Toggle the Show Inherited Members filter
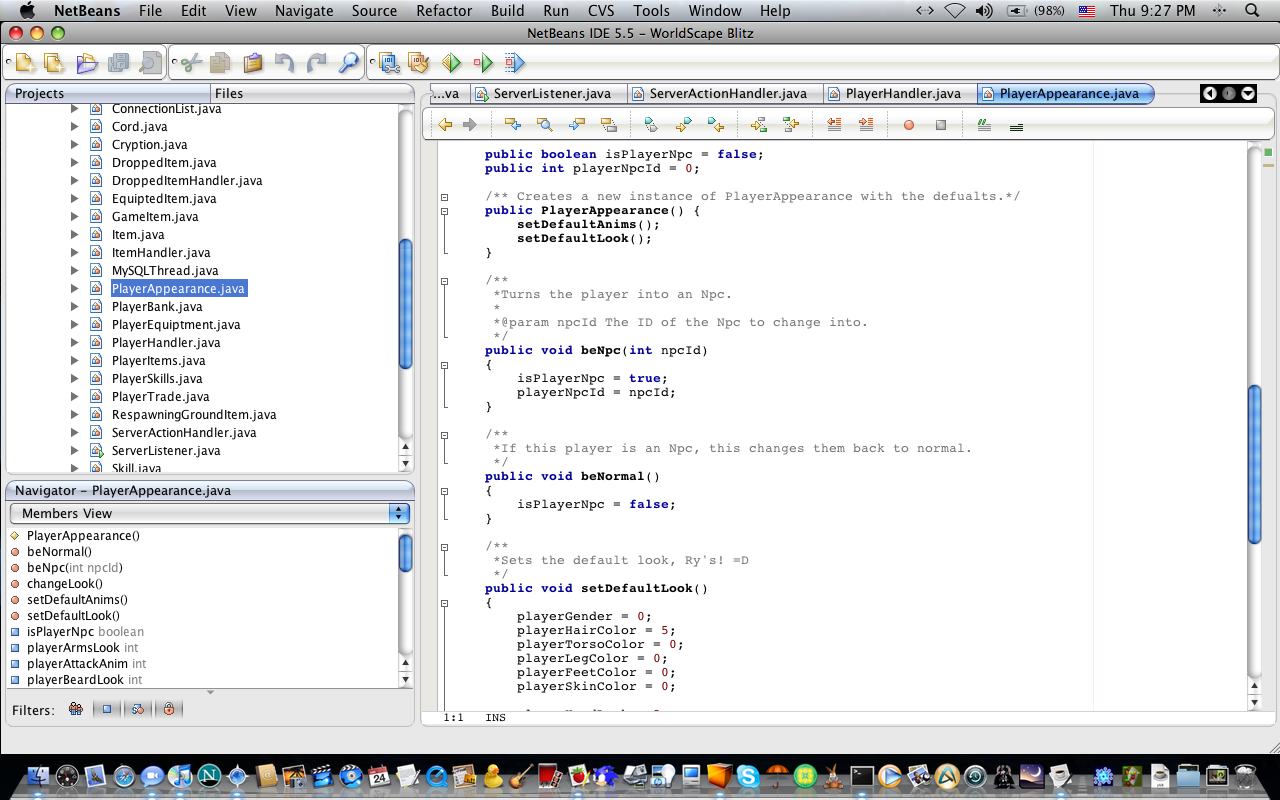The image size is (1280, 800). (76, 709)
